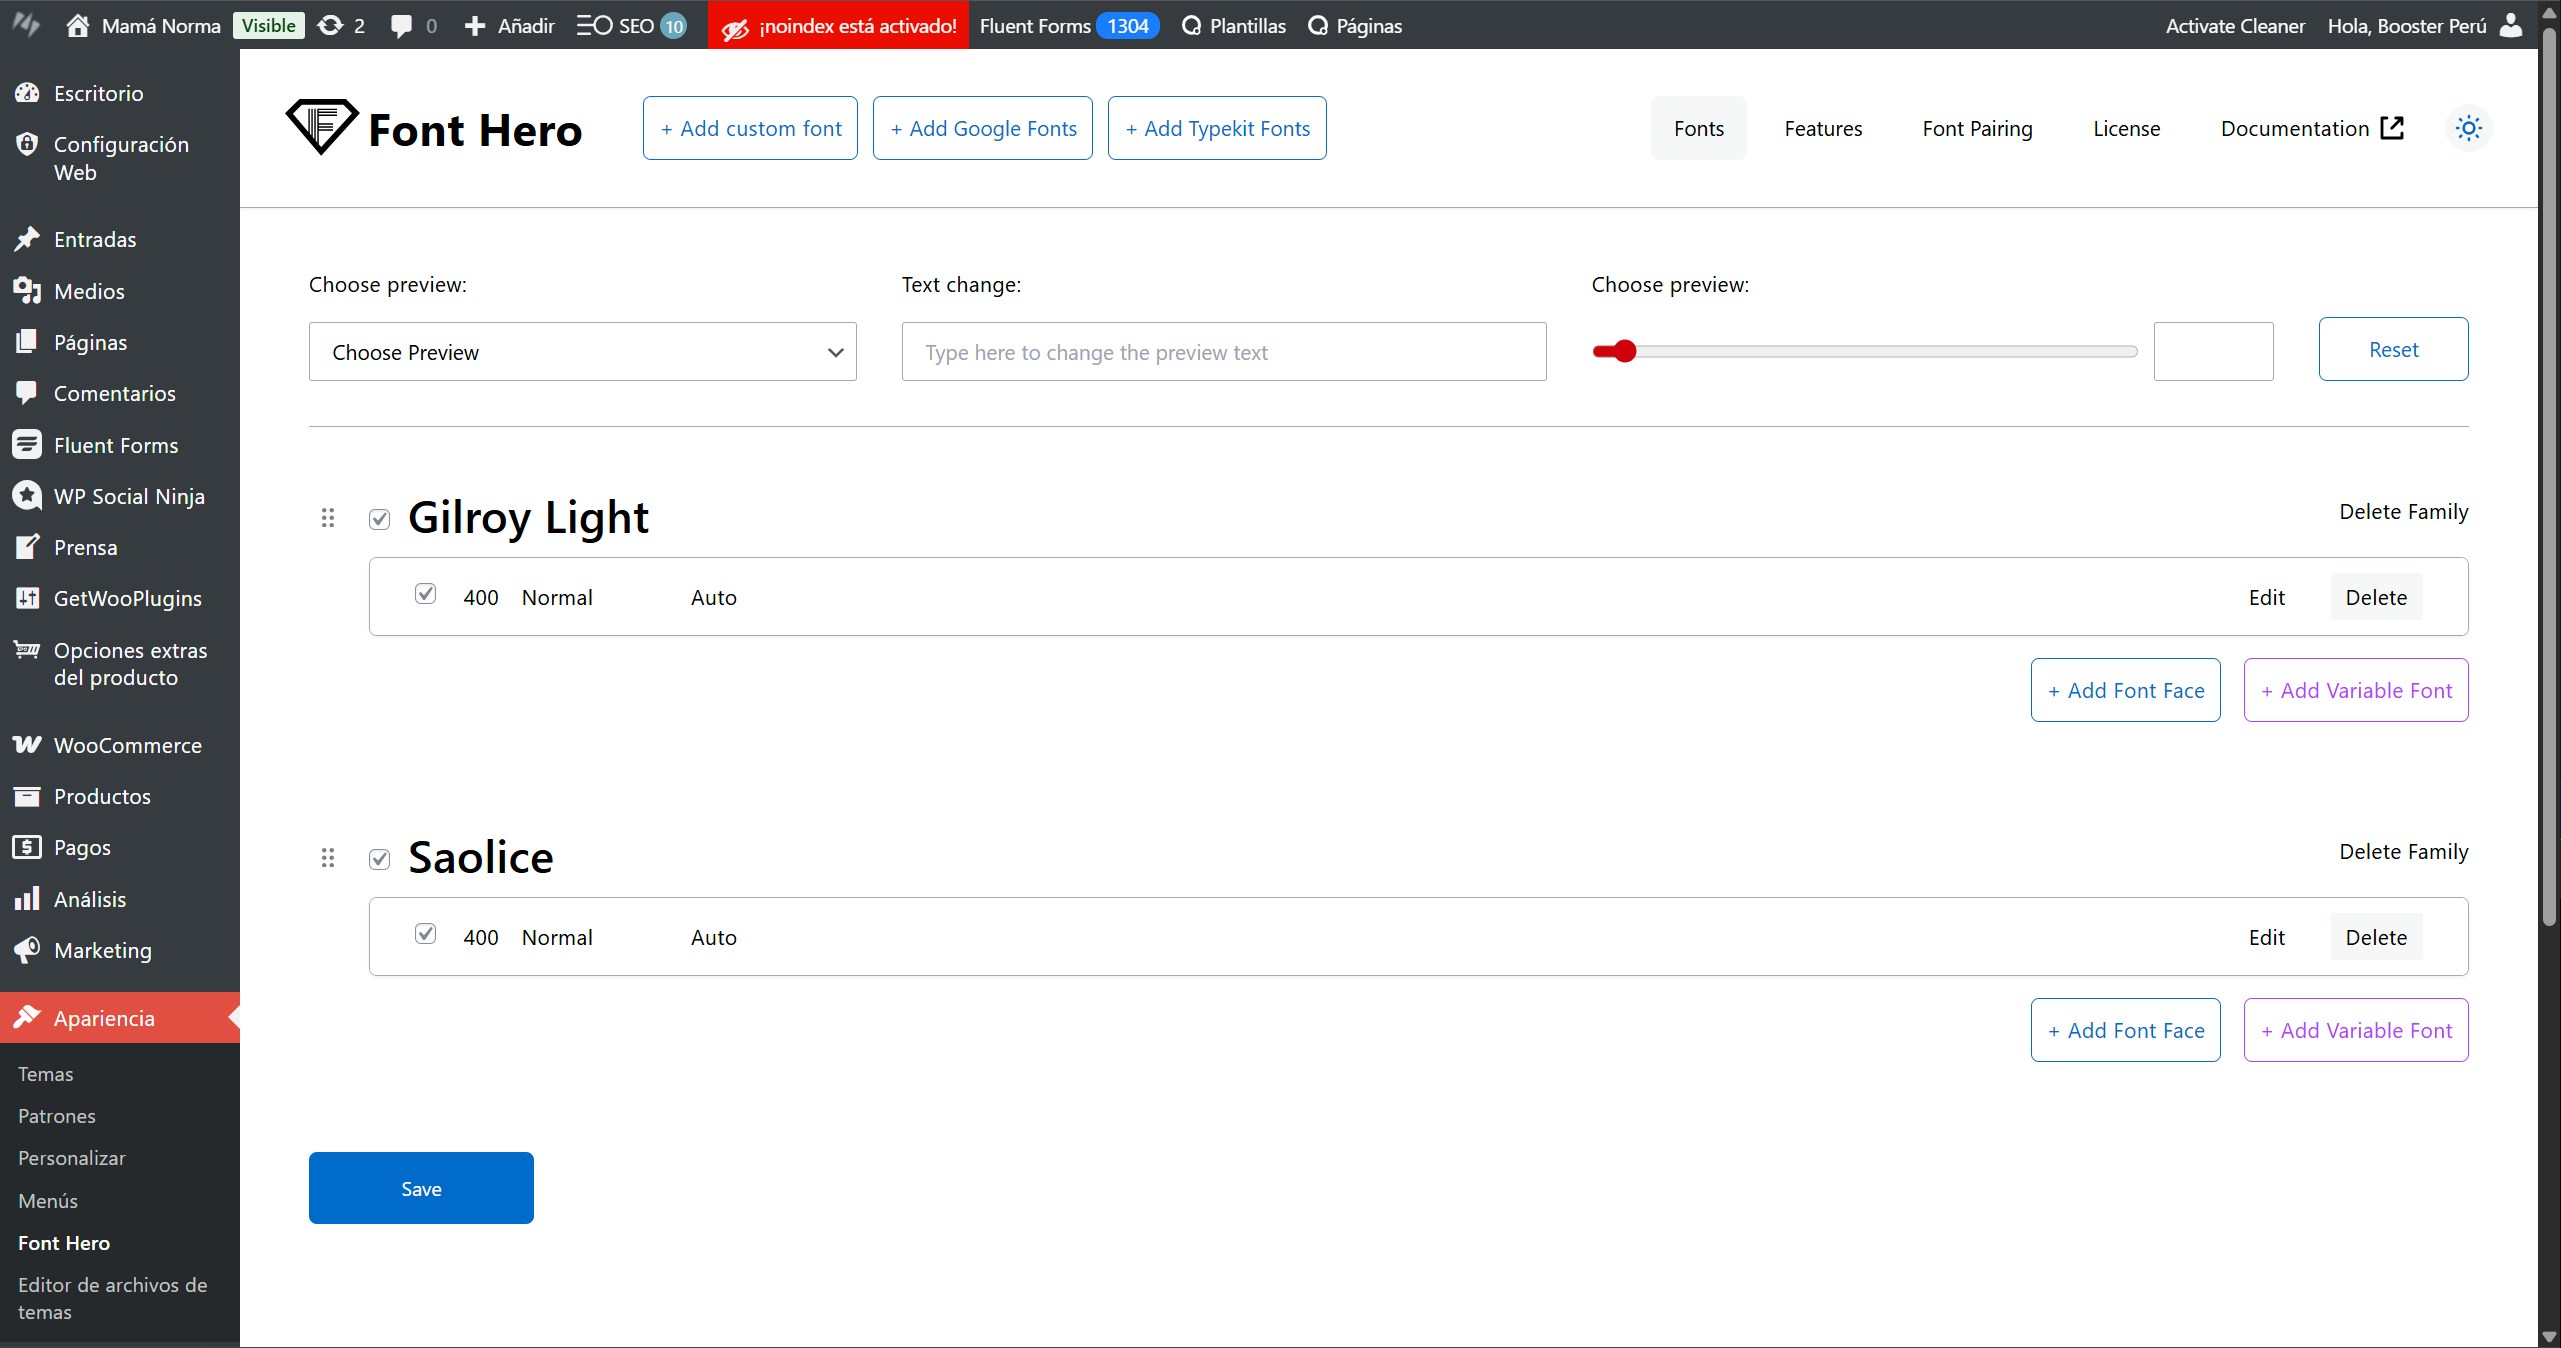This screenshot has height=1348, width=2561.
Task: Click the Prensa edit icon
Action: pos(27,547)
